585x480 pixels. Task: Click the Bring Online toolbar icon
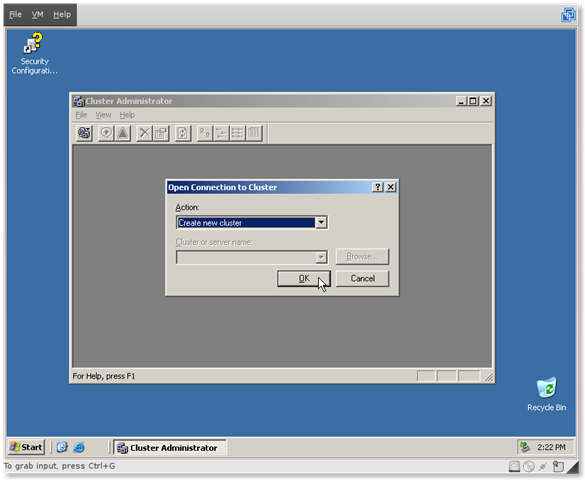(x=106, y=133)
